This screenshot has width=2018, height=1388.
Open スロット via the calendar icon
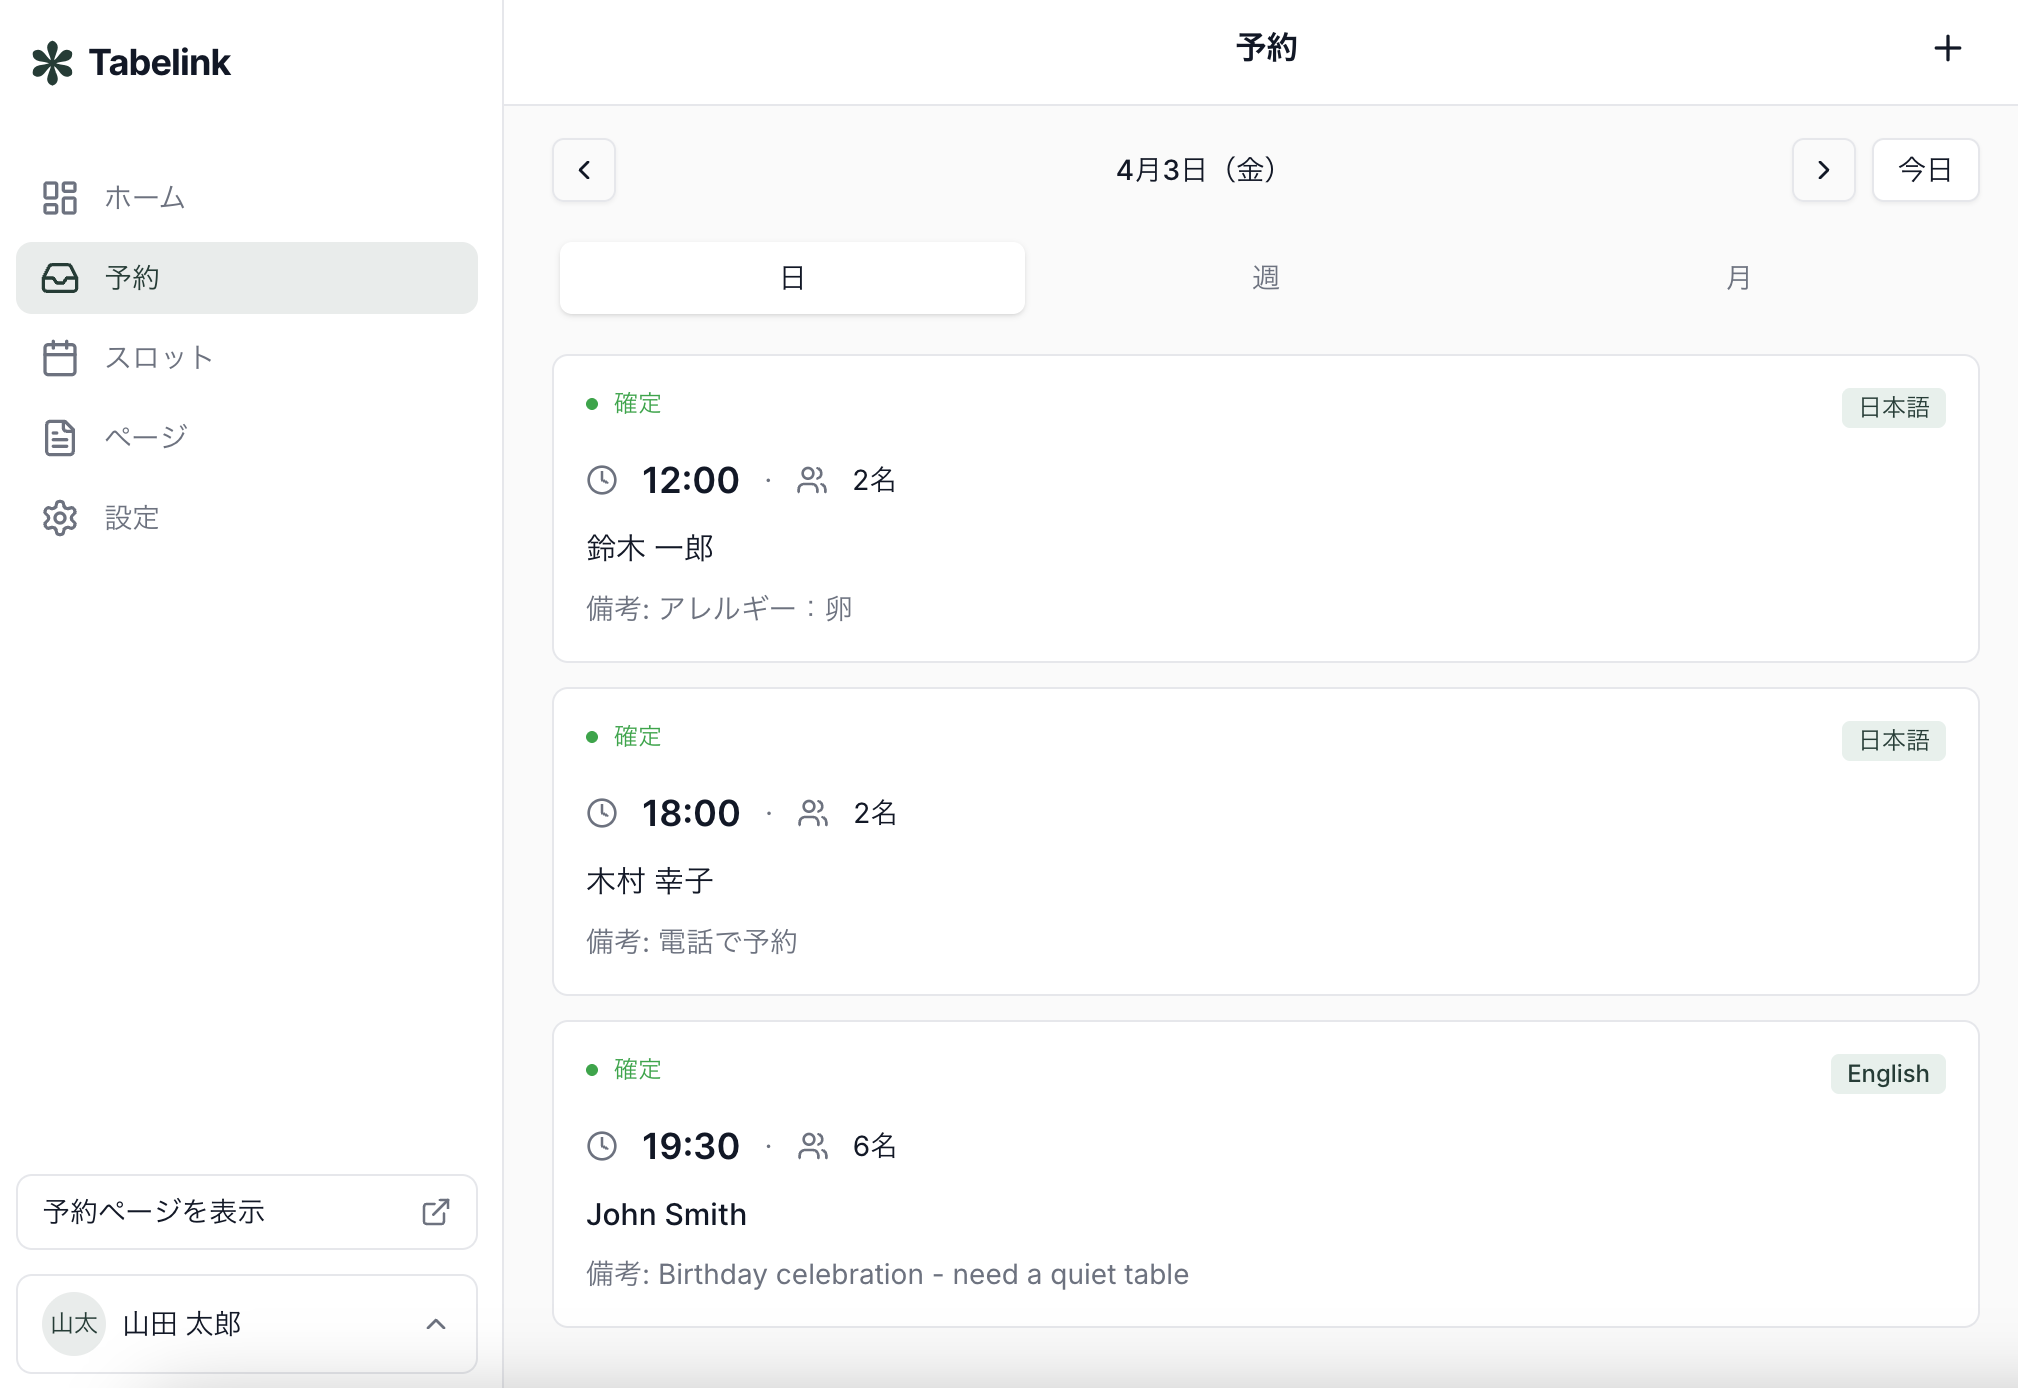pyautogui.click(x=60, y=358)
